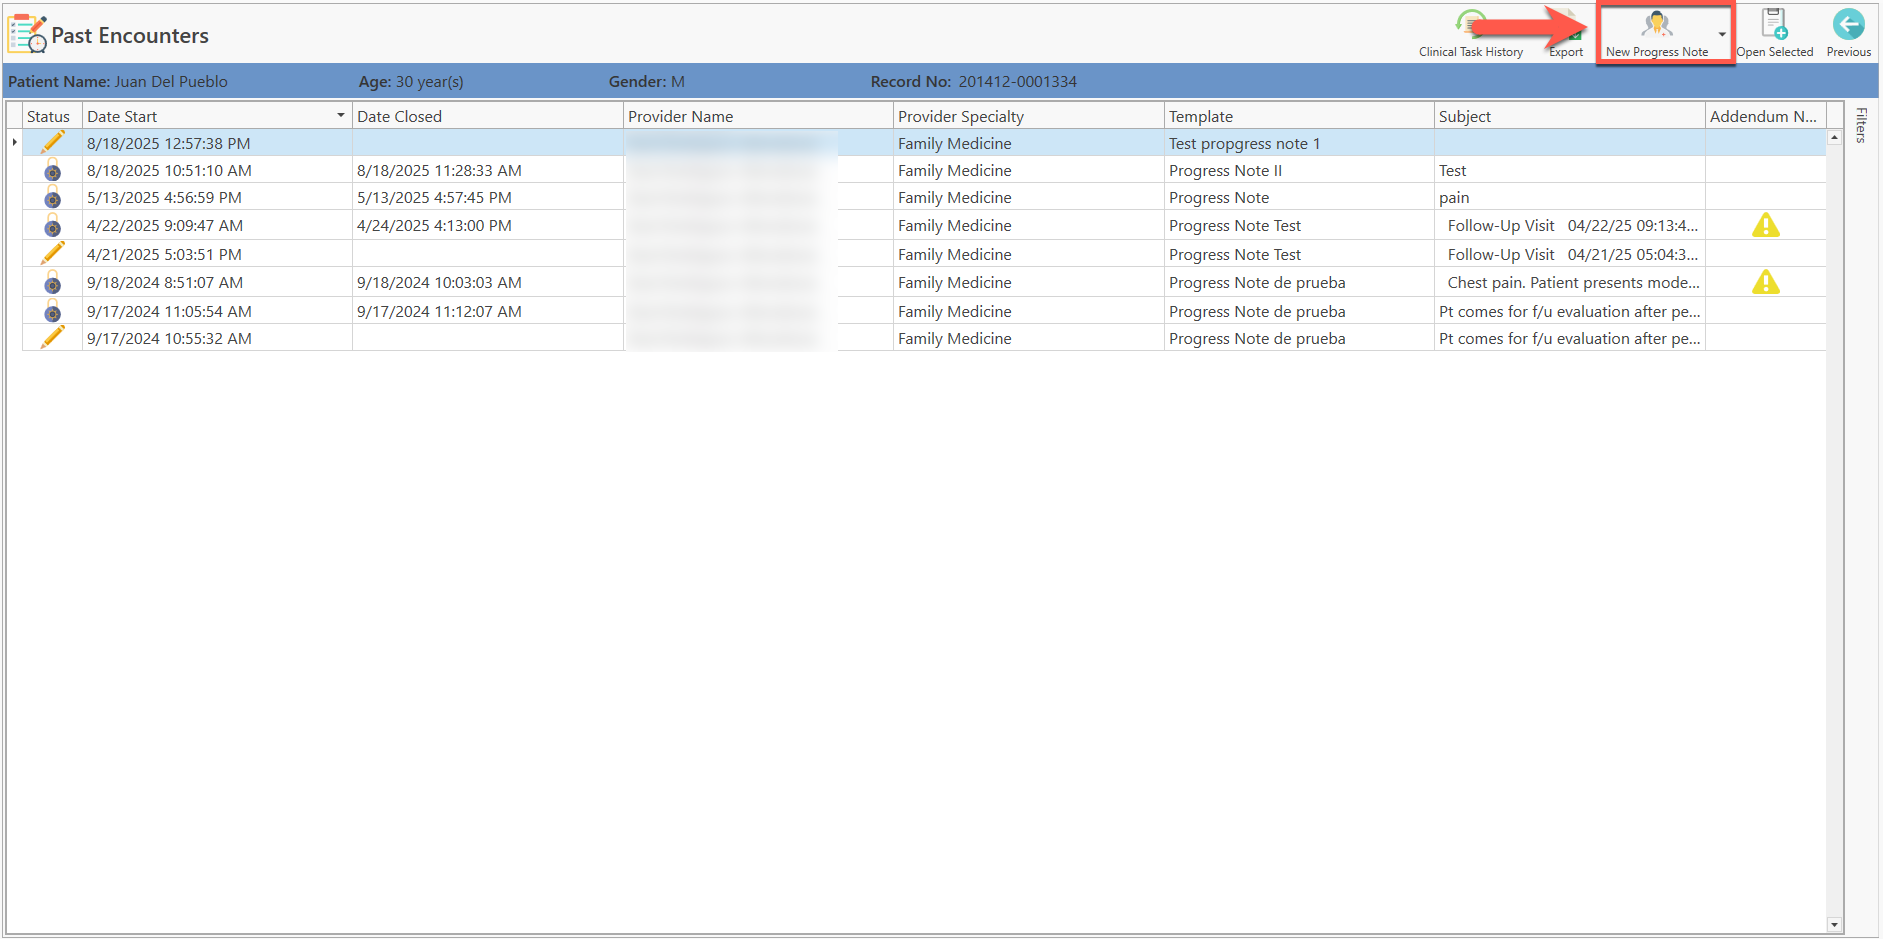This screenshot has width=1883, height=939.
Task: Click lock status icon for 8/18/2025 10:51:10 AM
Action: pos(52,170)
